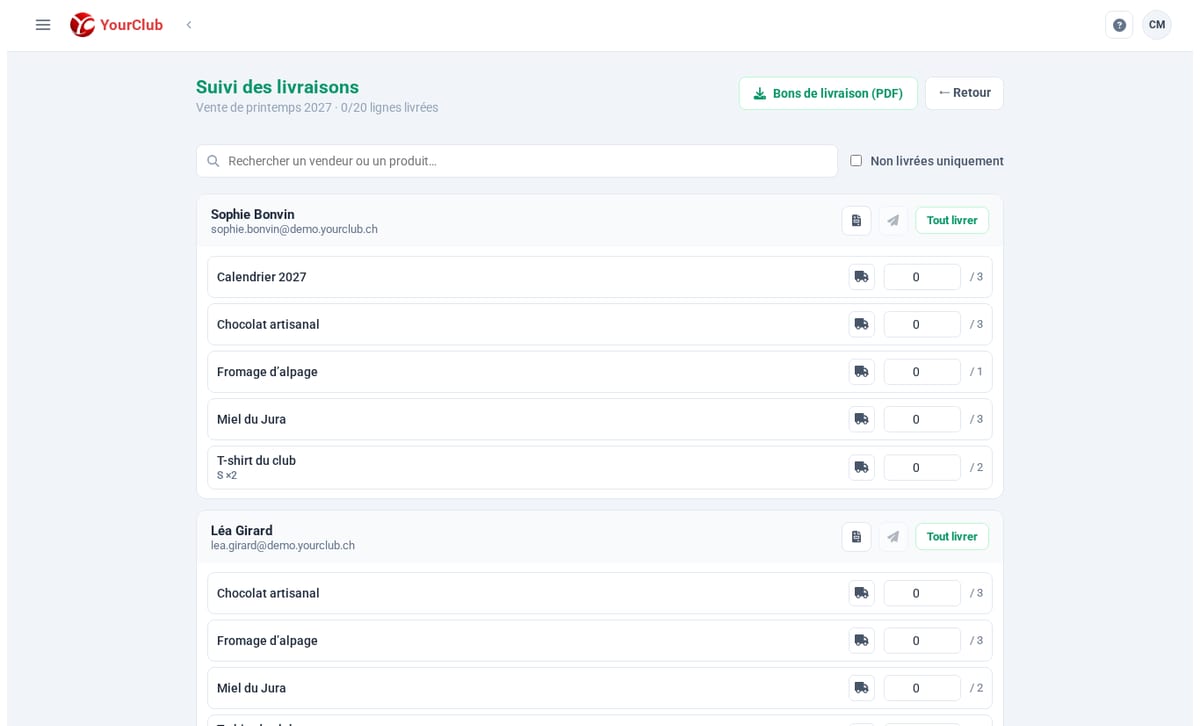The image size is (1200, 726).
Task: Click truck icon for Léa's Fromage d'alpage
Action: 861,641
